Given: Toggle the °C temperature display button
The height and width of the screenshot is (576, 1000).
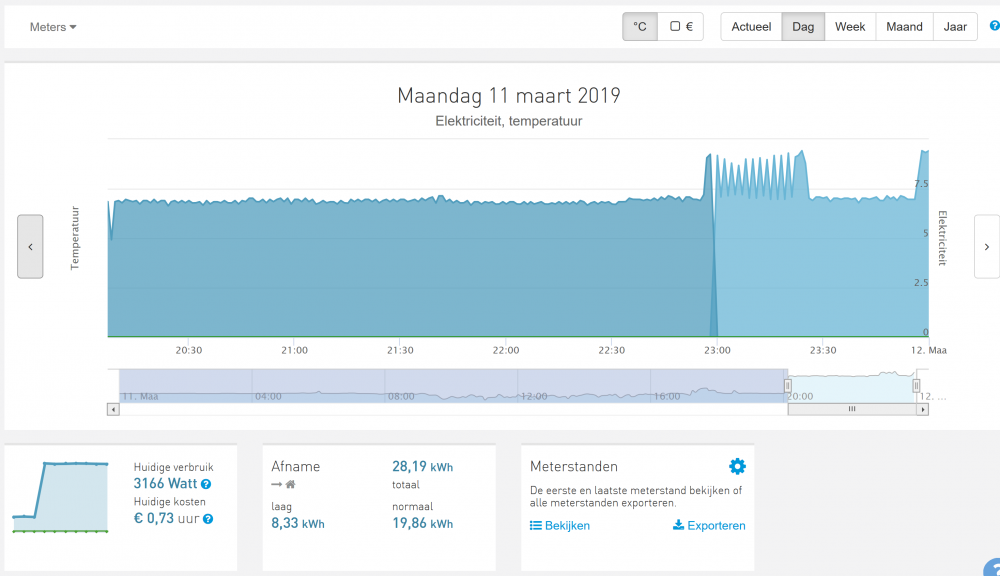Looking at the screenshot, I should click(640, 27).
